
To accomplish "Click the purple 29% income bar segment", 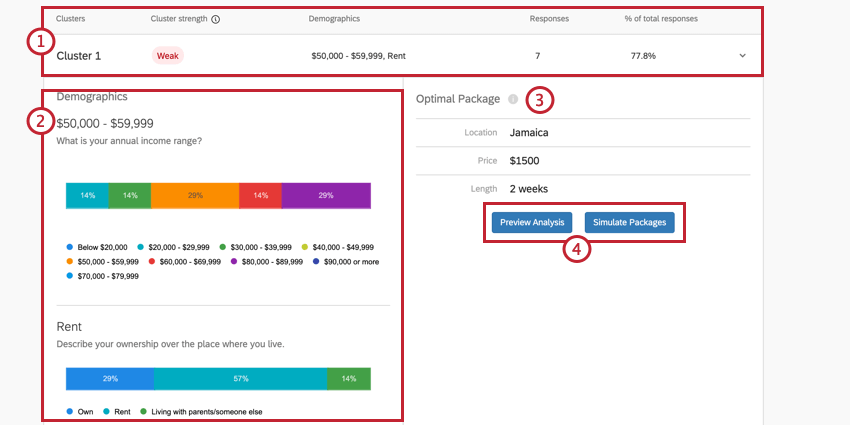I will (326, 195).
